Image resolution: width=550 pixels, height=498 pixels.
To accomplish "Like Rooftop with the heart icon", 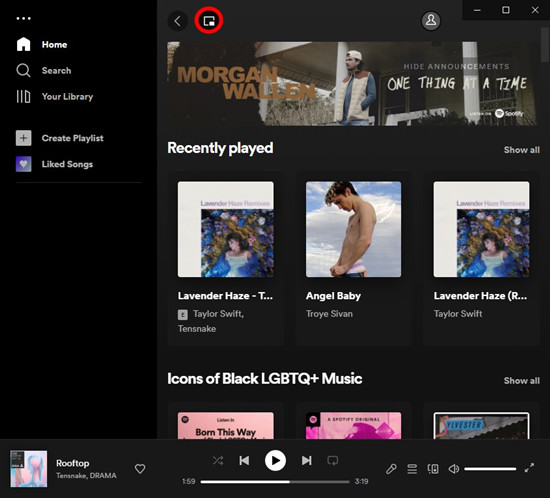I will click(140, 469).
